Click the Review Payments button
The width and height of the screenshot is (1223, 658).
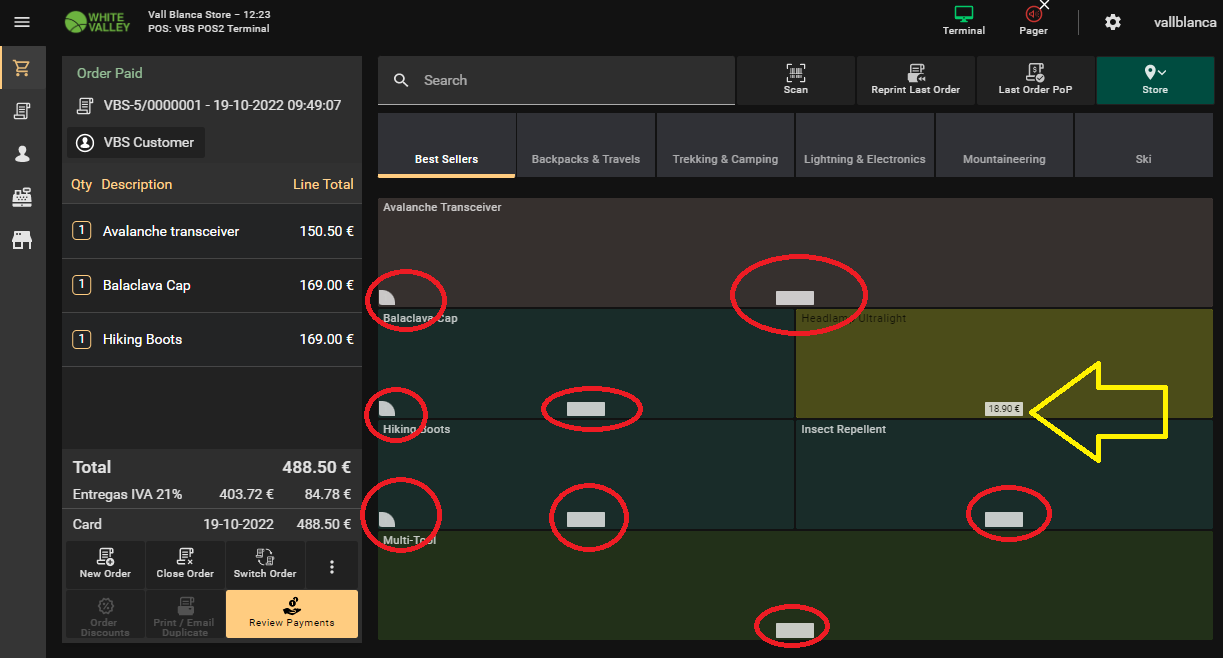click(x=291, y=614)
